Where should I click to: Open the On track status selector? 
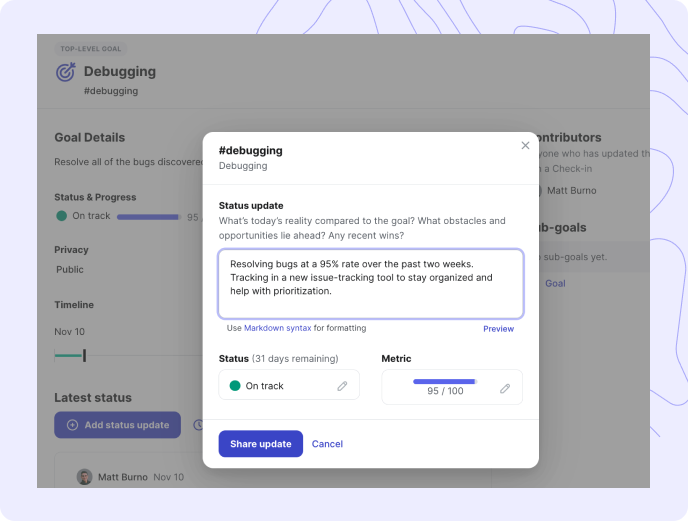(289, 385)
